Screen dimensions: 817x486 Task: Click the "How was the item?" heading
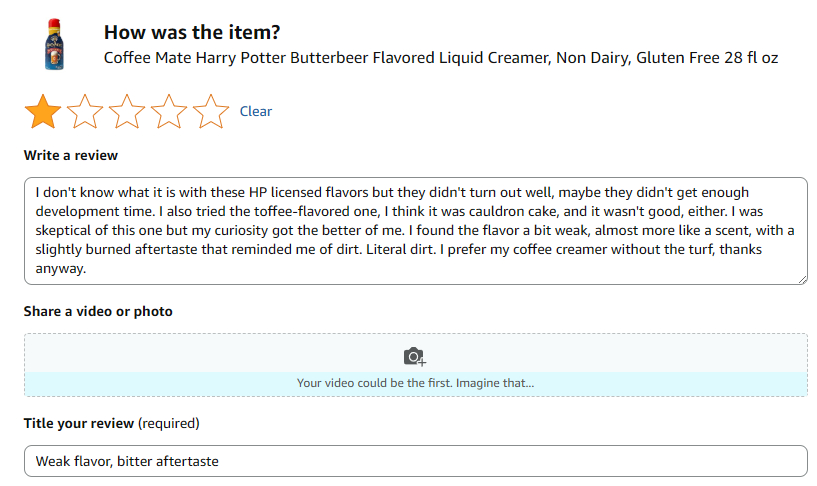[x=193, y=32]
